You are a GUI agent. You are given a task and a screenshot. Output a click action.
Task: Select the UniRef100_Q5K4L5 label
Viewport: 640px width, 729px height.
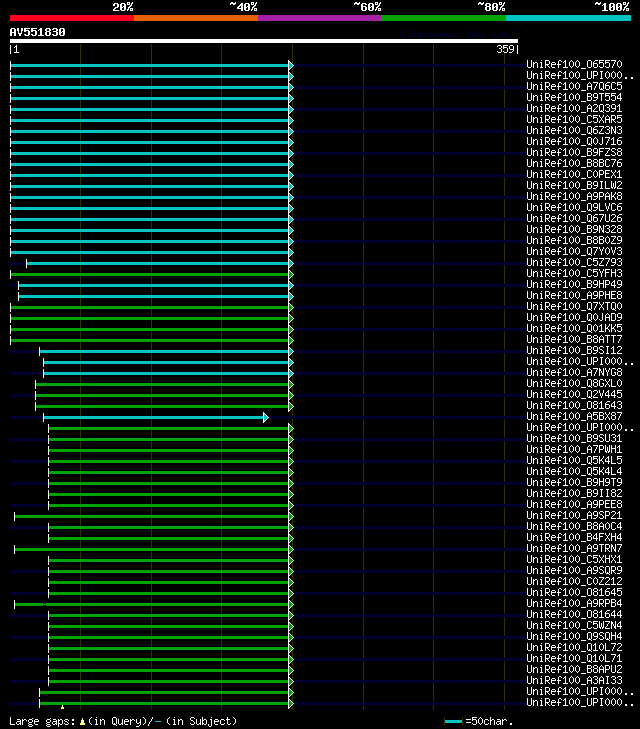point(574,460)
